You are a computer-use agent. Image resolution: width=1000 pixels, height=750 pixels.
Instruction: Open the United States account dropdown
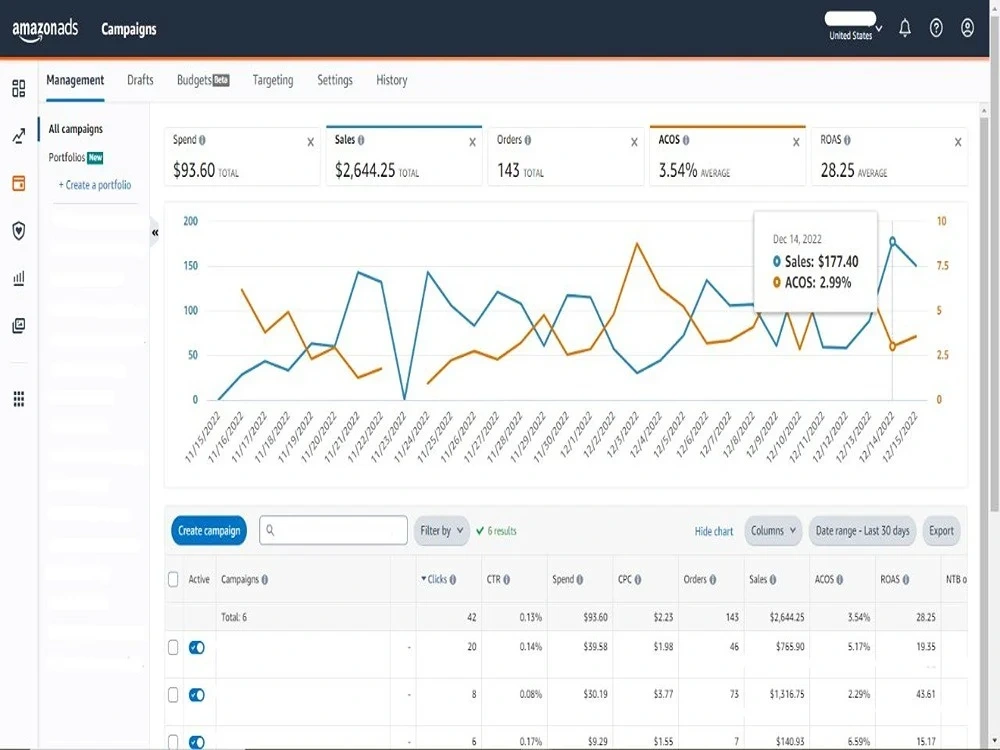pos(853,27)
